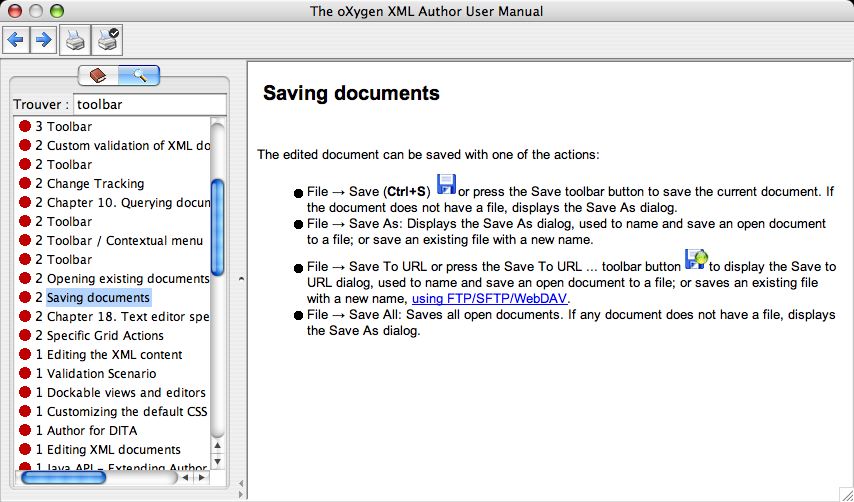Go forward using the right arrow button
Screen dimensions: 854x502
tap(43, 40)
